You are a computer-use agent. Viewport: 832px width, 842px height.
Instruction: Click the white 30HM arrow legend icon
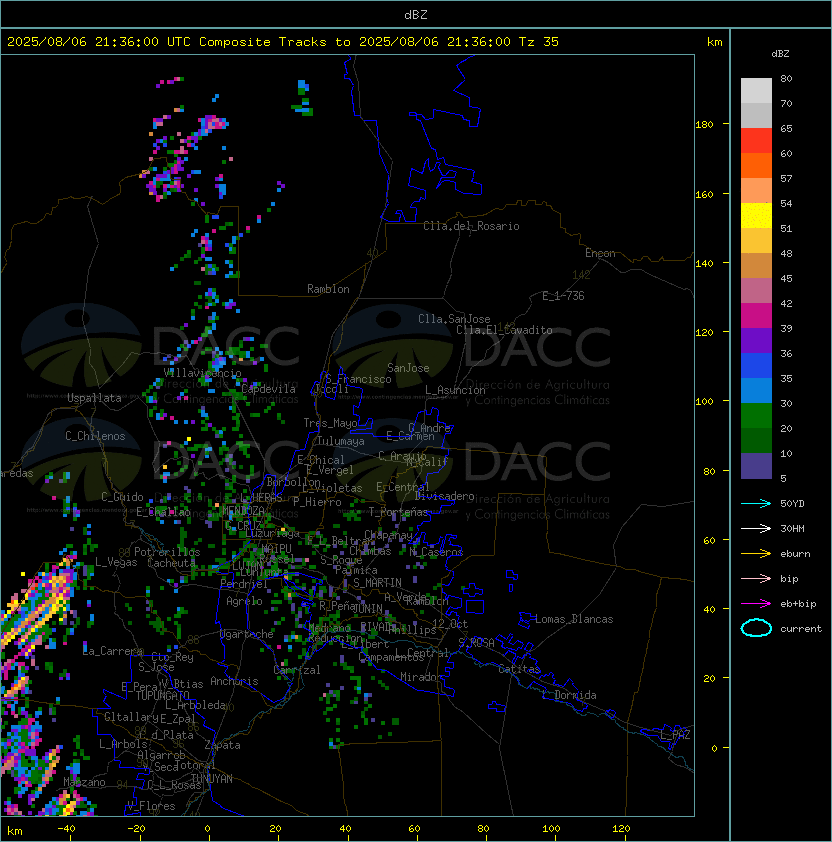(756, 529)
